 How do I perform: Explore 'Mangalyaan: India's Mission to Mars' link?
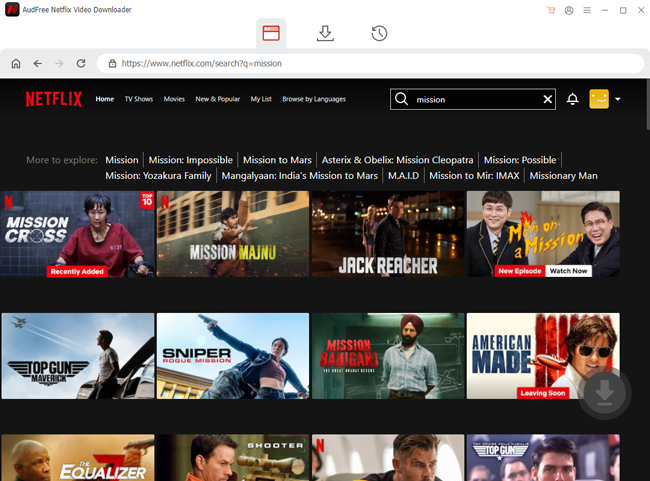click(300, 176)
